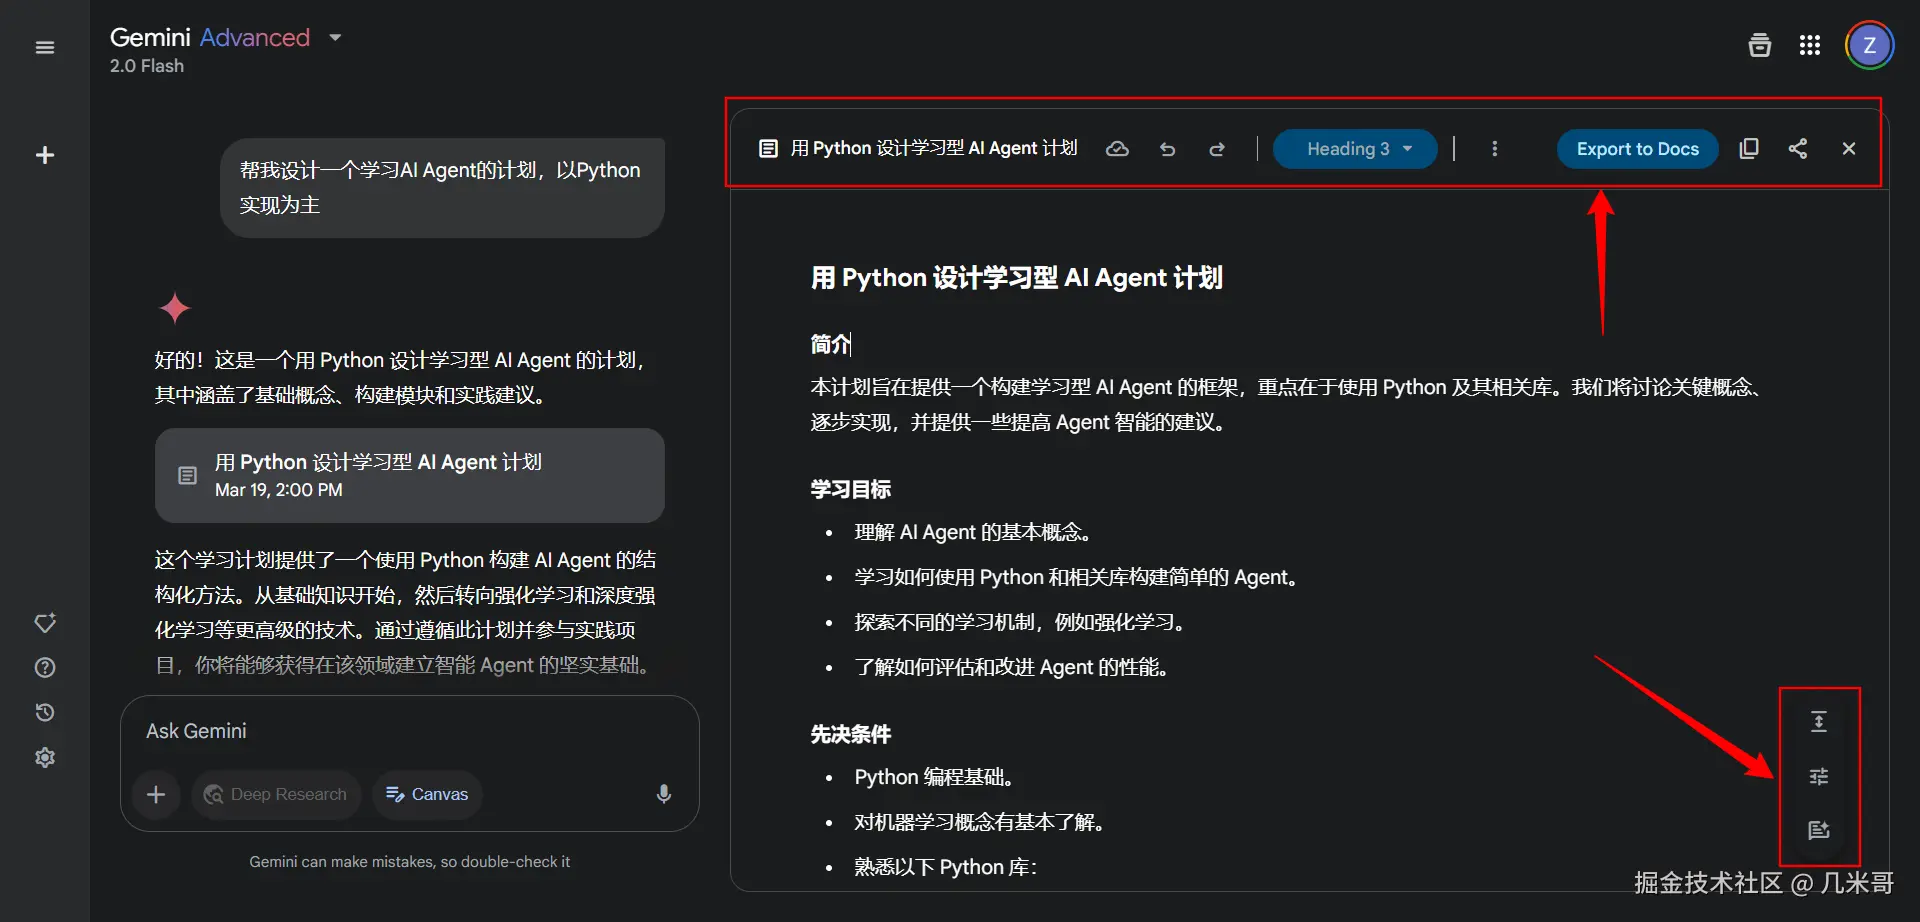Click the 先决条件 heading
The height and width of the screenshot is (922, 1920).
pyautogui.click(x=850, y=734)
